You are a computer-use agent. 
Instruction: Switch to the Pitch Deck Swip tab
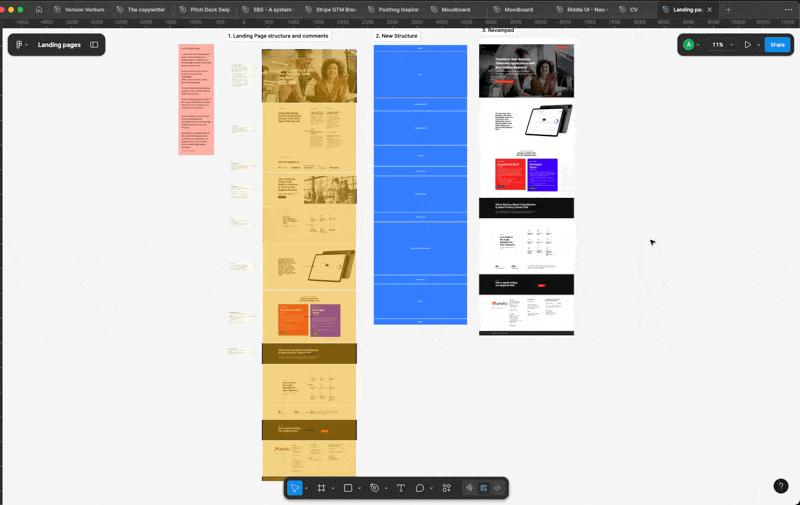[204, 9]
